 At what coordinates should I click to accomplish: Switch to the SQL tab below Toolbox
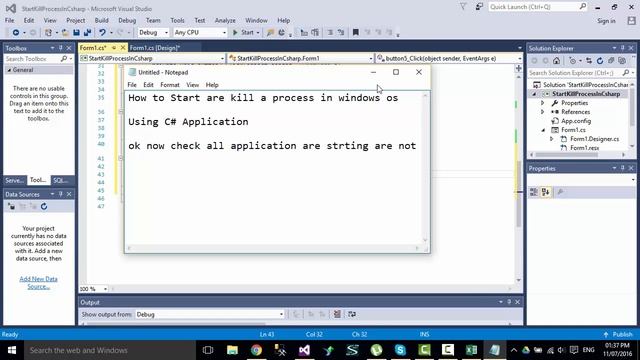click(60, 180)
